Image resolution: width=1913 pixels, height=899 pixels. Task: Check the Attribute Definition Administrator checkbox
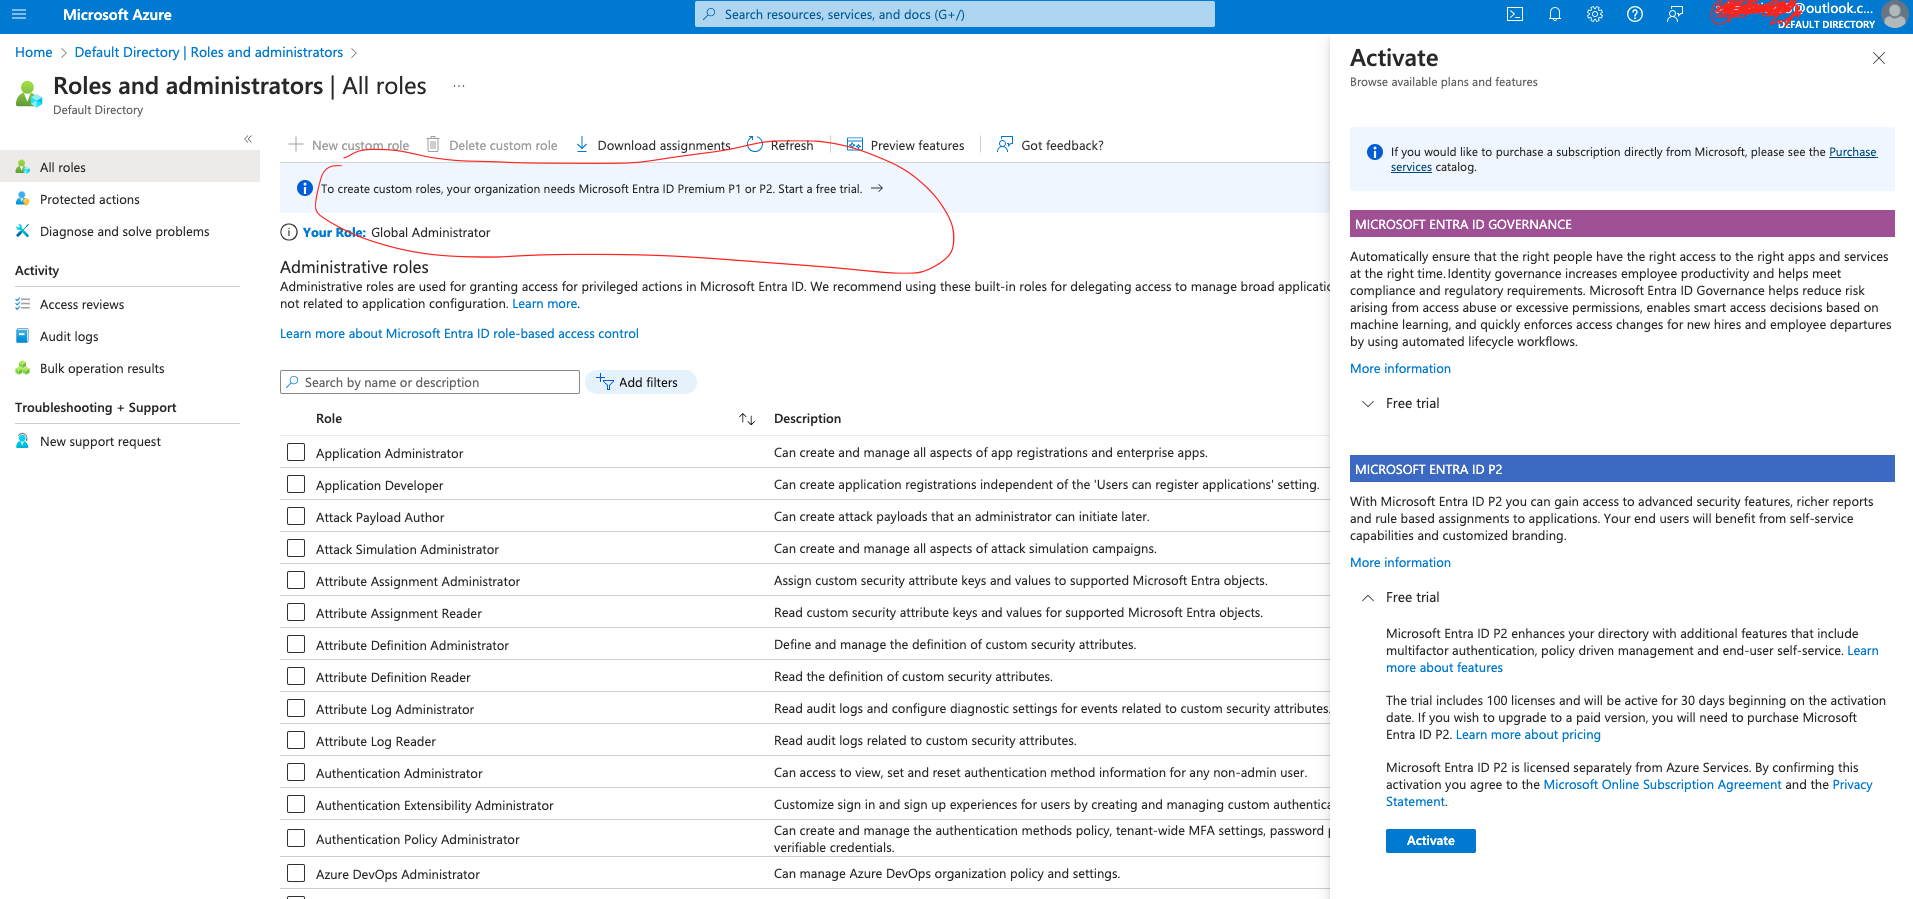tap(296, 644)
